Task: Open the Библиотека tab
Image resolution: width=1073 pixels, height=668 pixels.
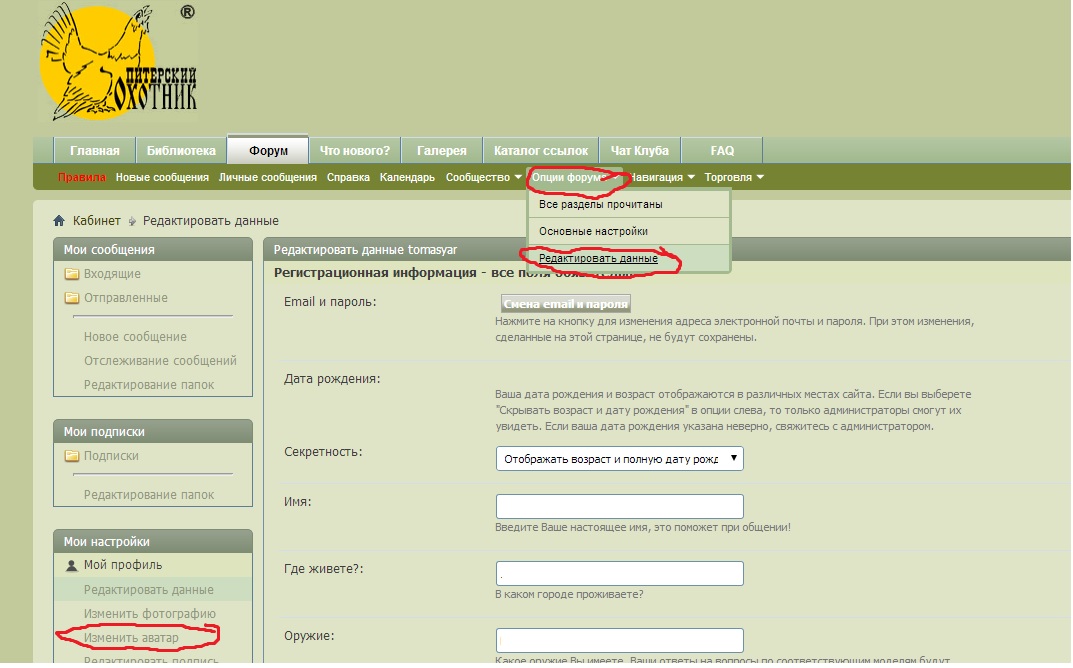Action: click(x=181, y=151)
